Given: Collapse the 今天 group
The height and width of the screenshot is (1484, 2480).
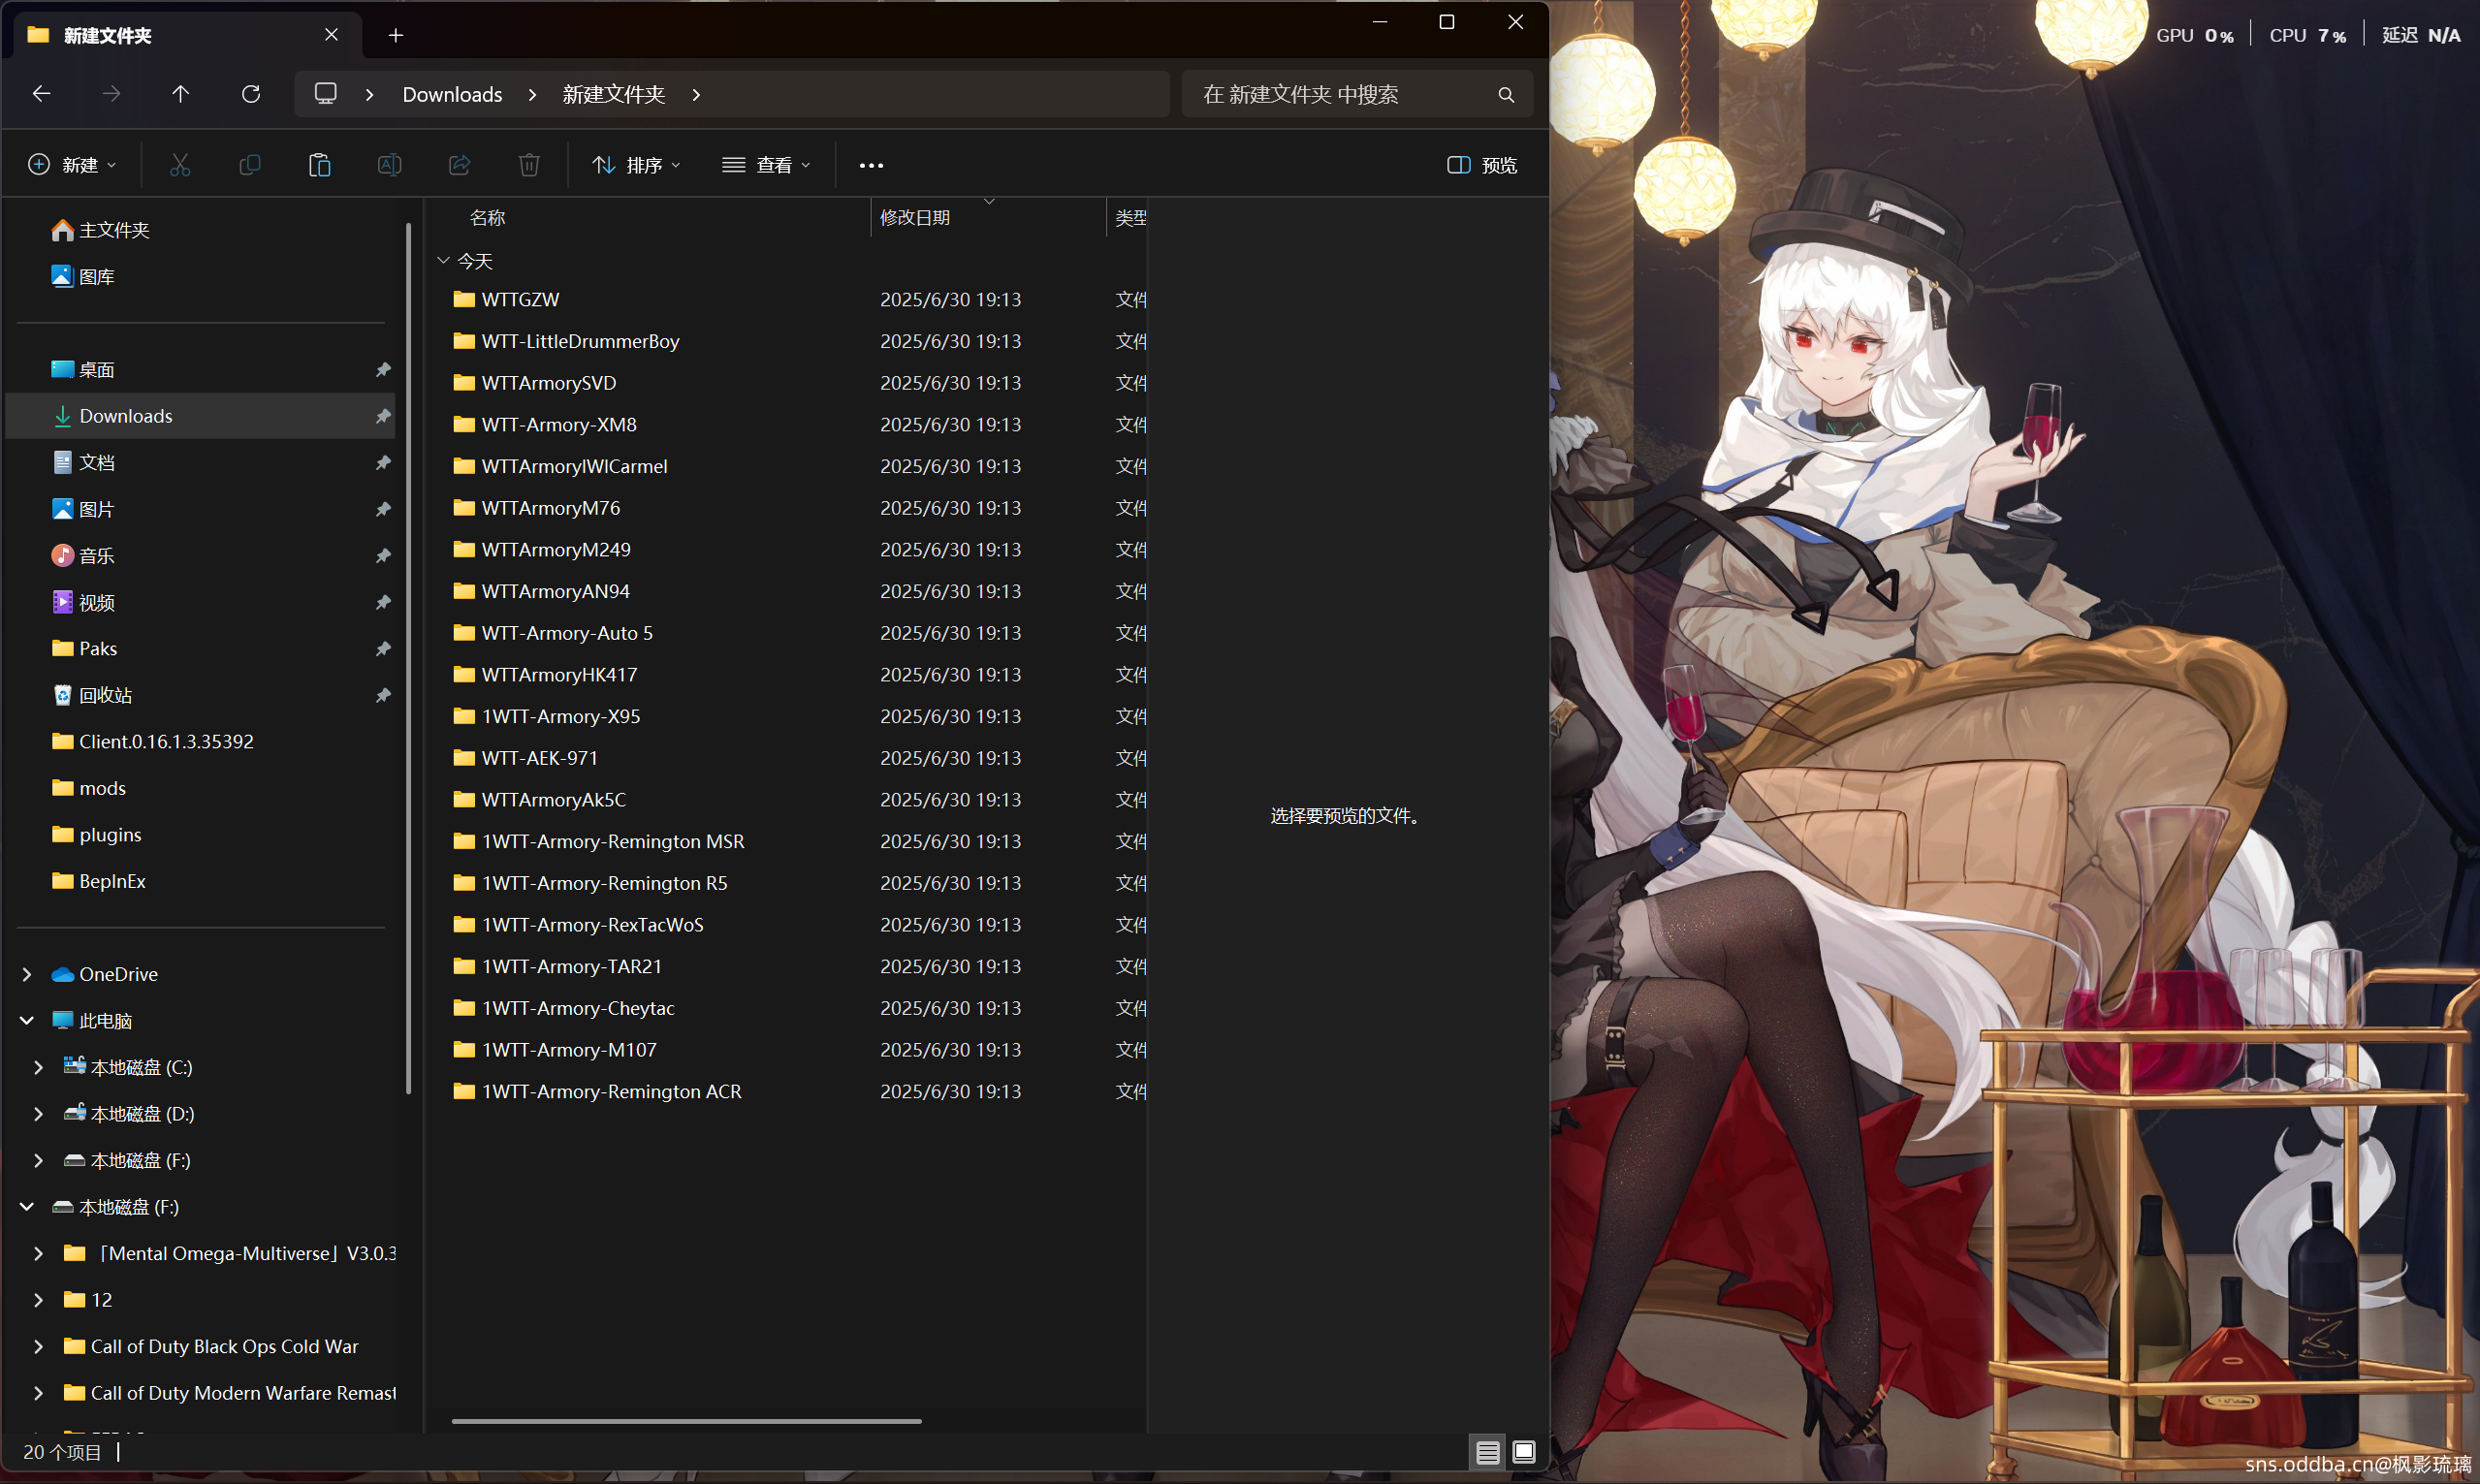Looking at the screenshot, I should [443, 260].
